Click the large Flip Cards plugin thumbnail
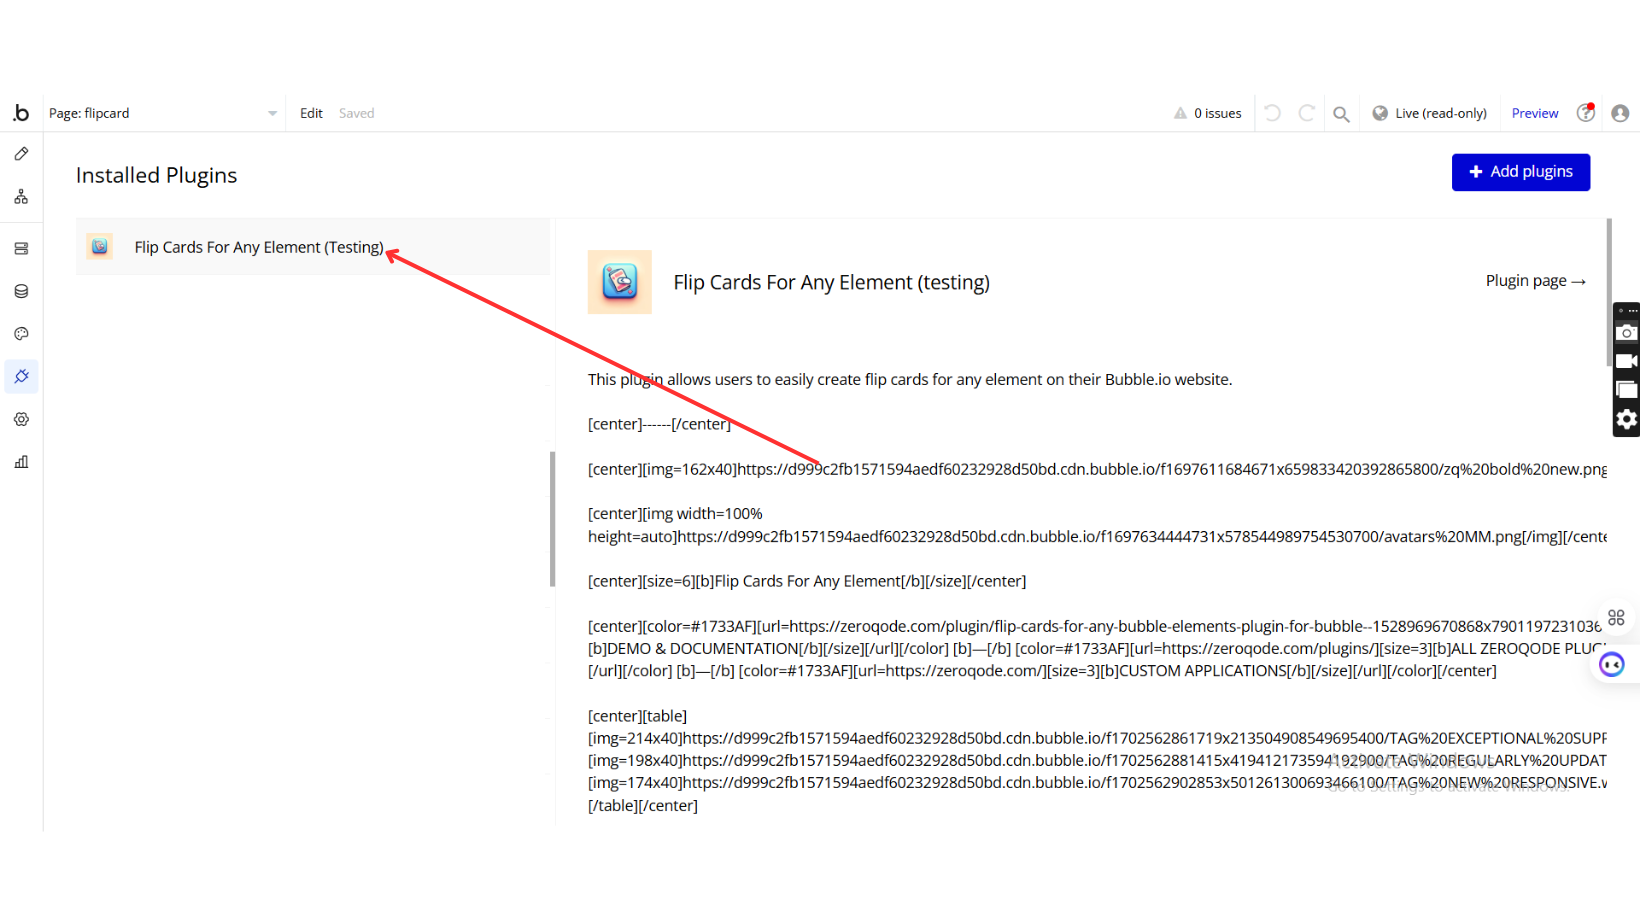Screen dimensions: 1640x924 click(620, 282)
